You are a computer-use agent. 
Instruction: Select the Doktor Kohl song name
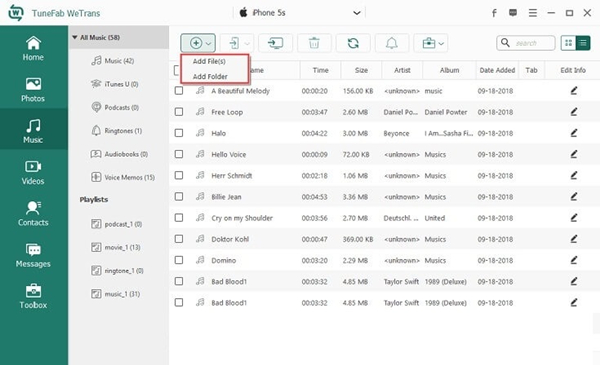click(x=230, y=239)
